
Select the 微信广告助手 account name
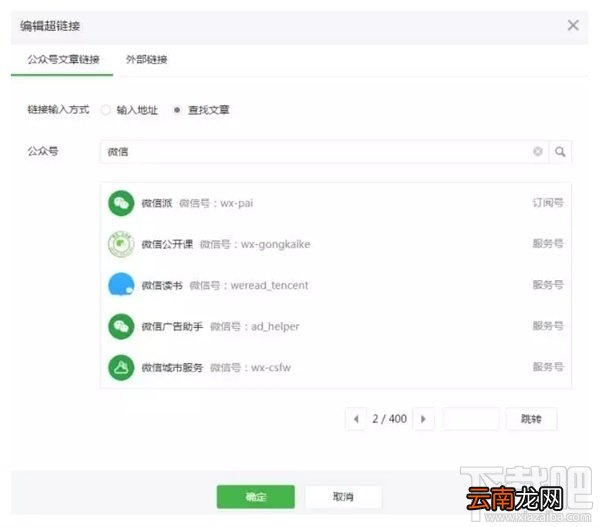pyautogui.click(x=172, y=326)
